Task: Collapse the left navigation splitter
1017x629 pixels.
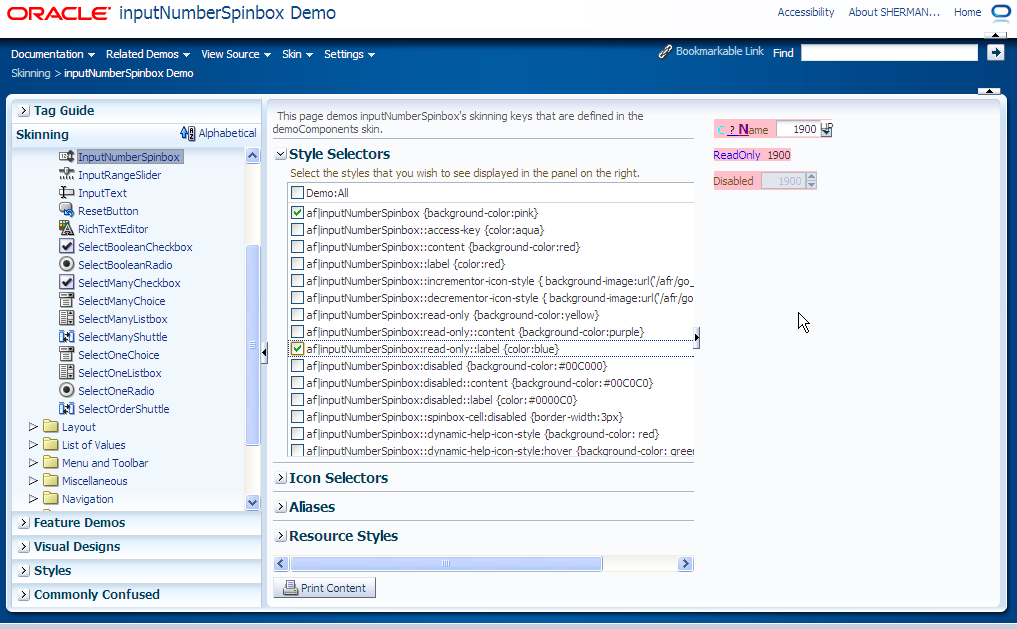Action: [x=264, y=353]
